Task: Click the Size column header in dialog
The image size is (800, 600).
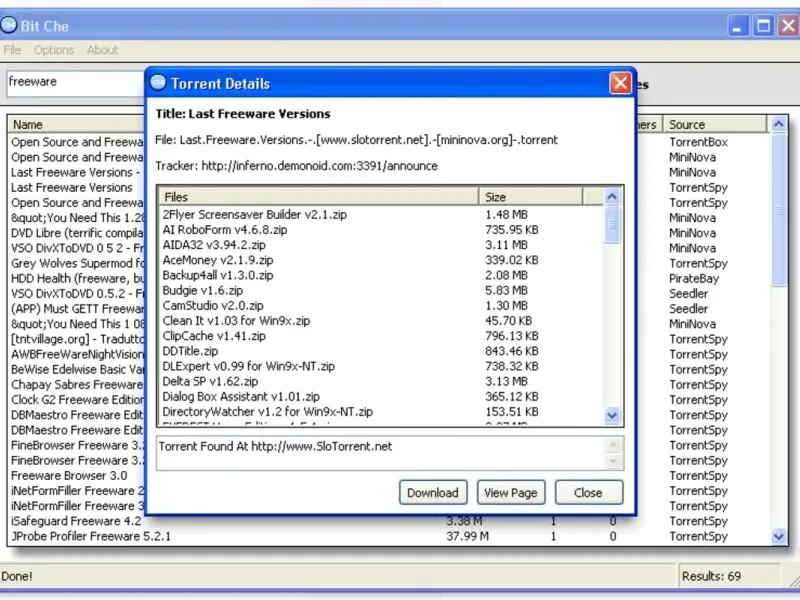Action: (x=531, y=197)
